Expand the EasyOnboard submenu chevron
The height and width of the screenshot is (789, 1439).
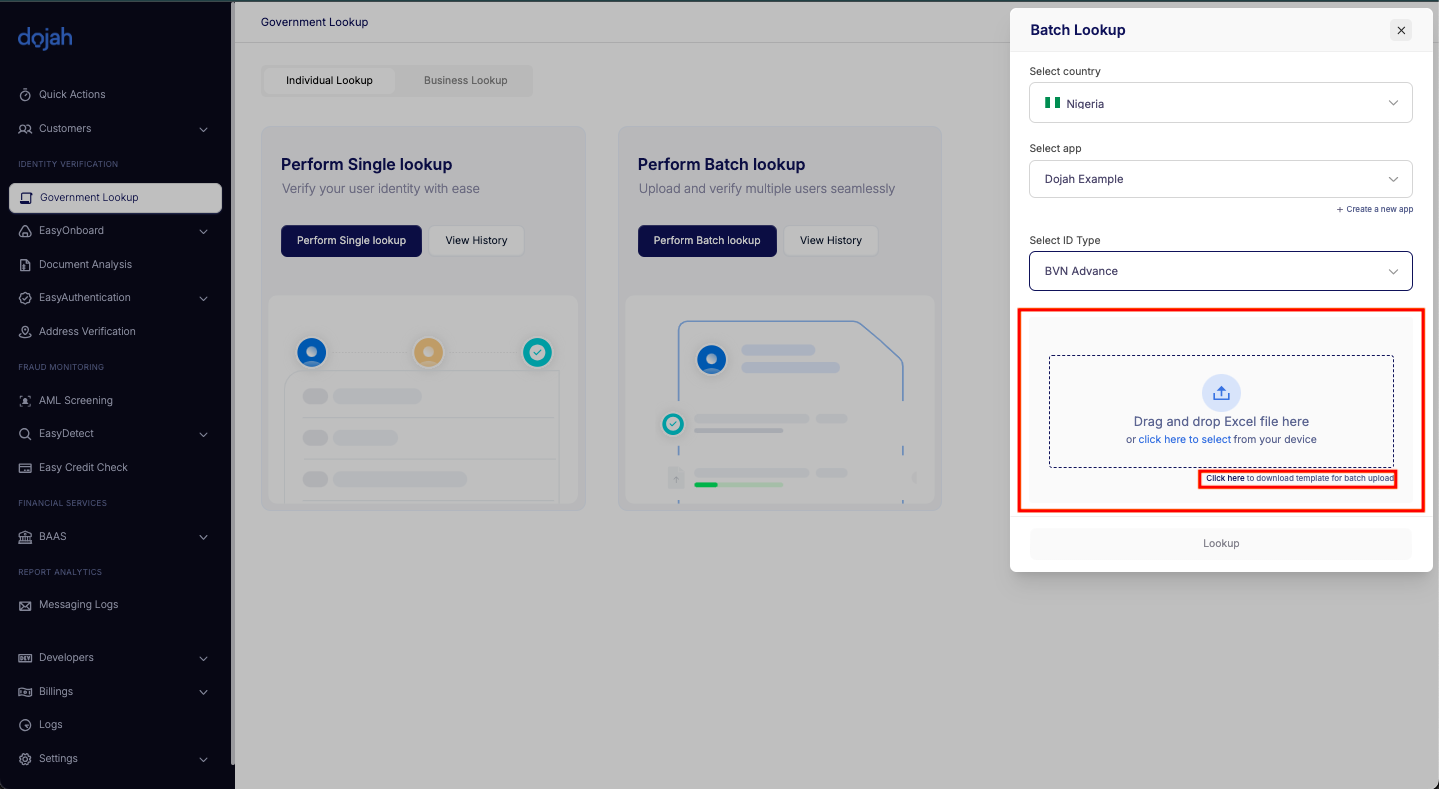(x=203, y=231)
